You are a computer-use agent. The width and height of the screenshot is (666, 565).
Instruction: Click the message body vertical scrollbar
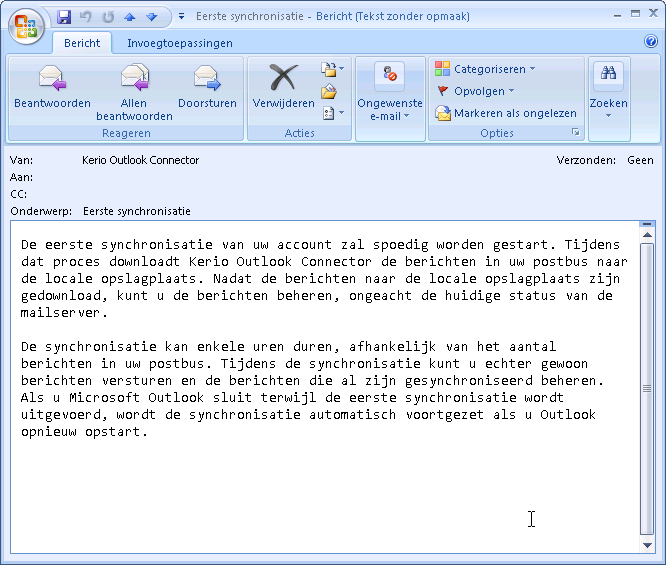[x=647, y=388]
